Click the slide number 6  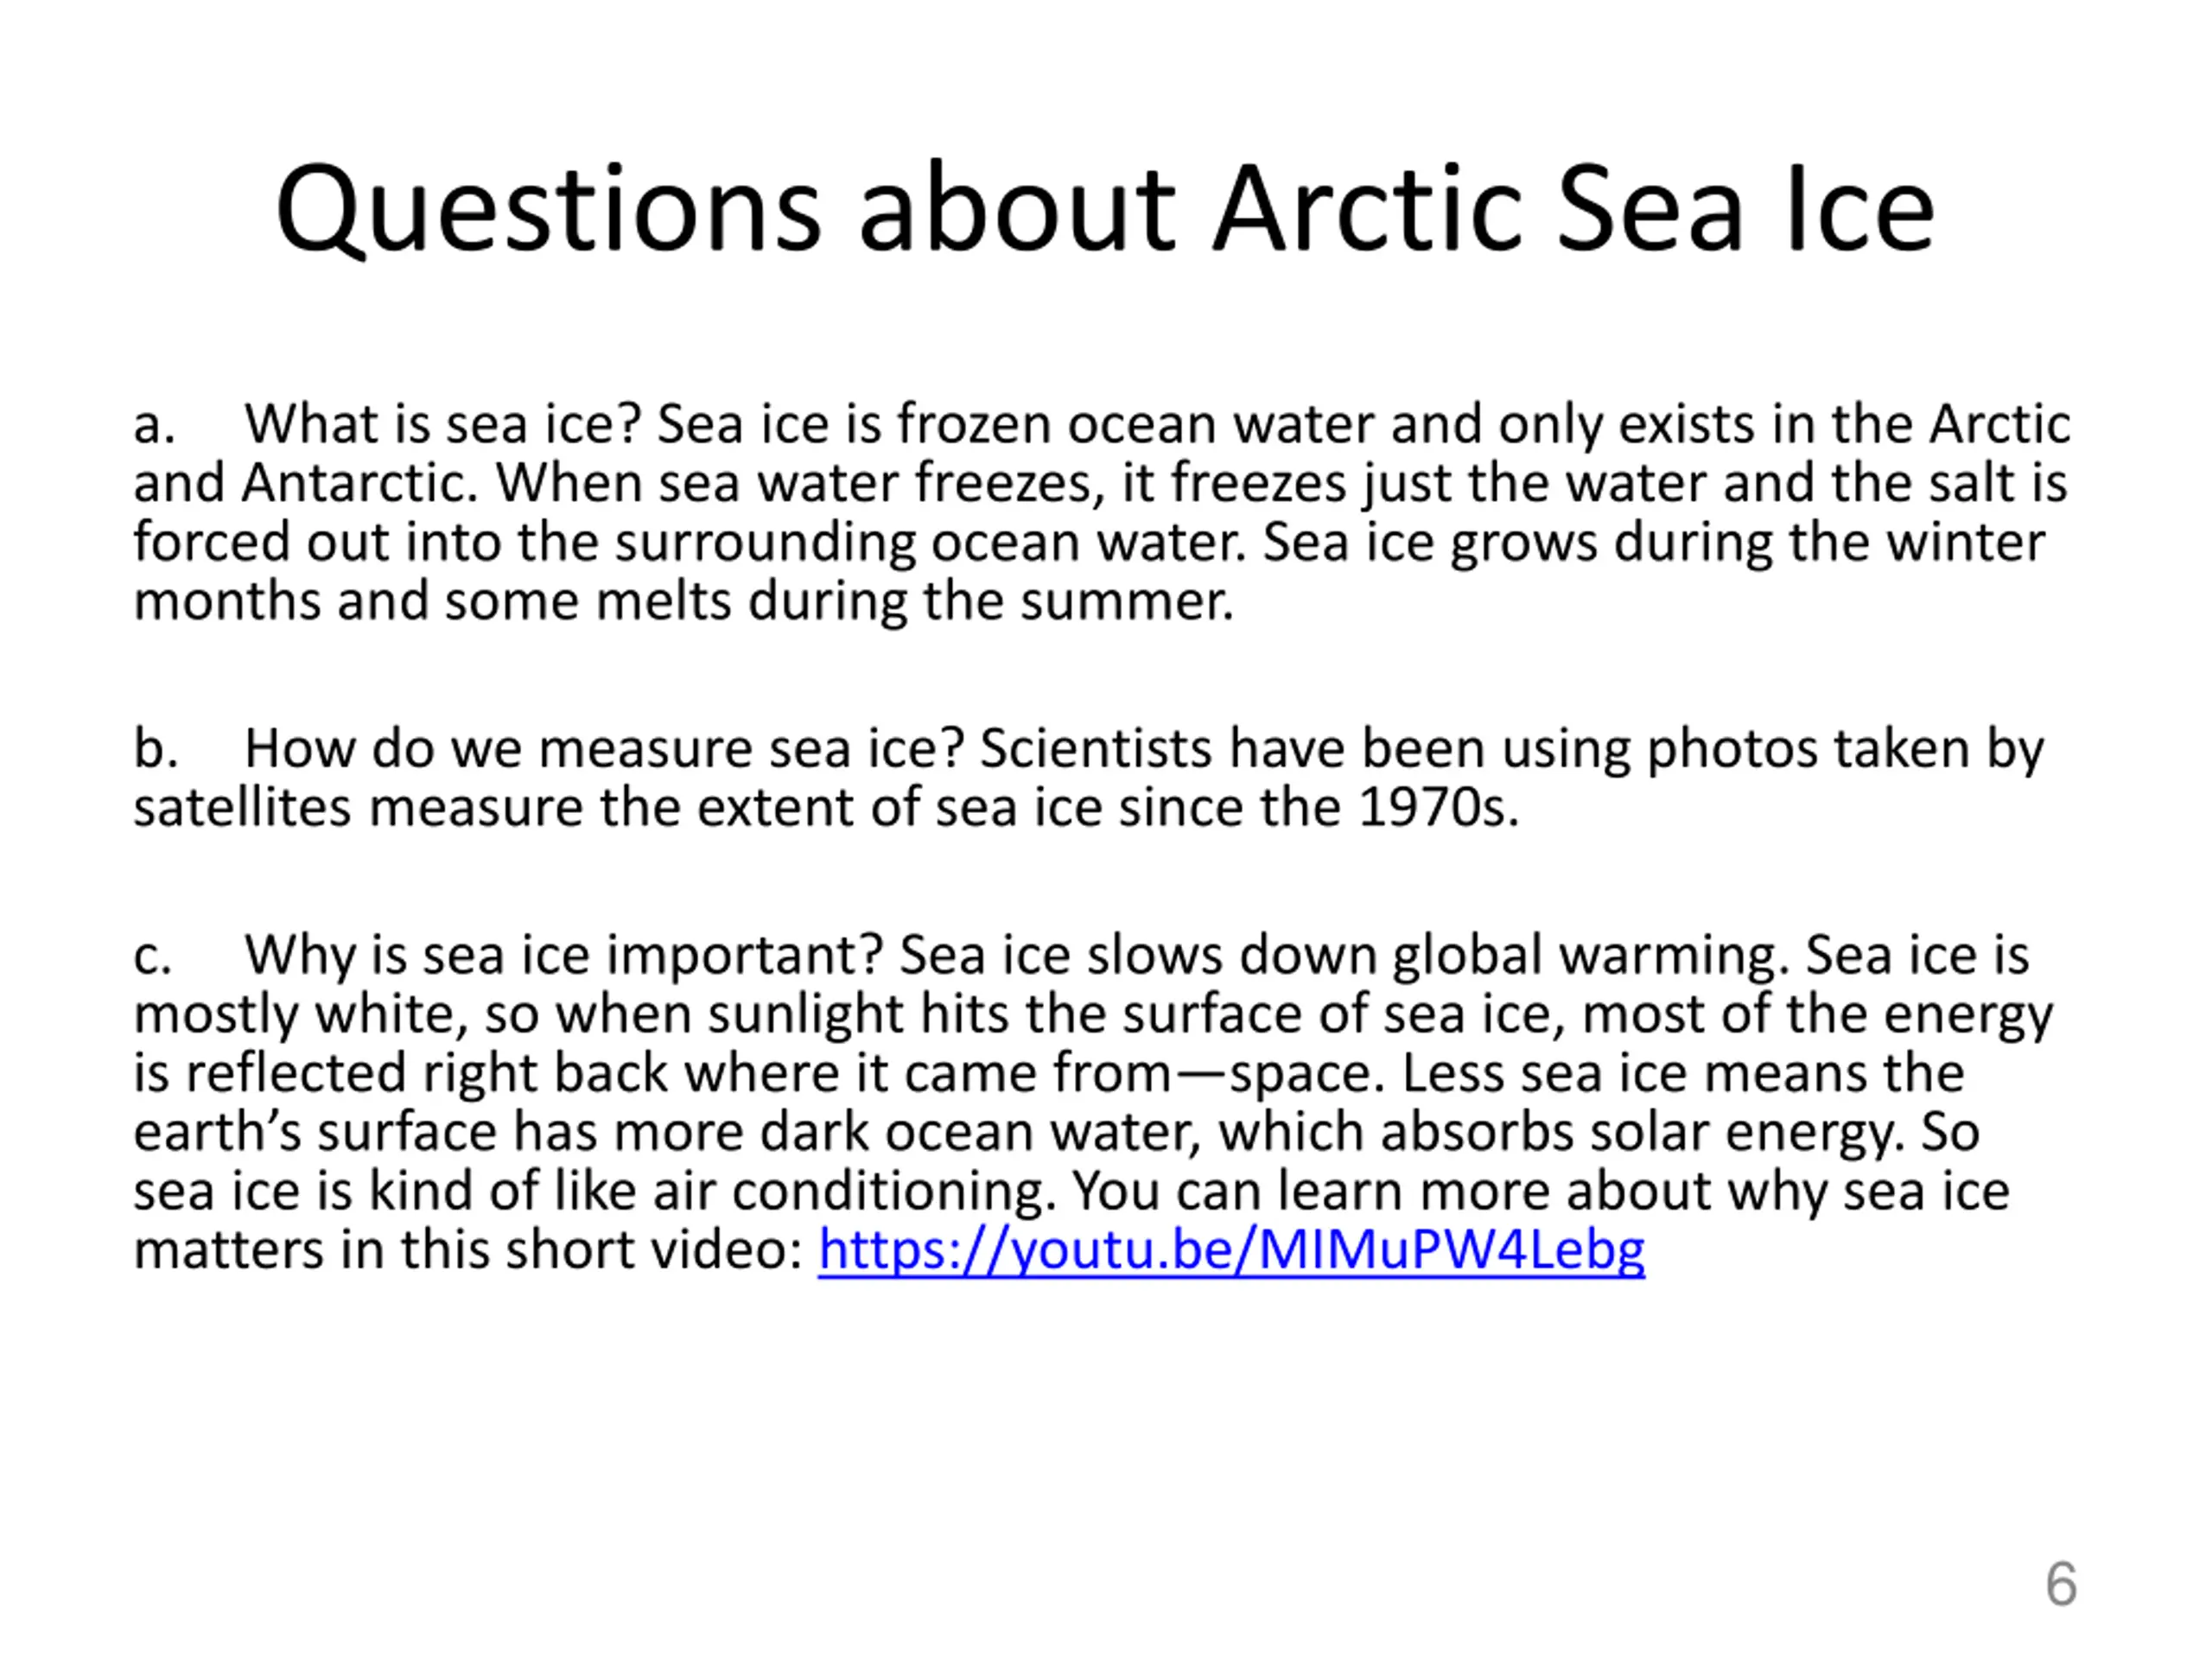[2061, 1584]
